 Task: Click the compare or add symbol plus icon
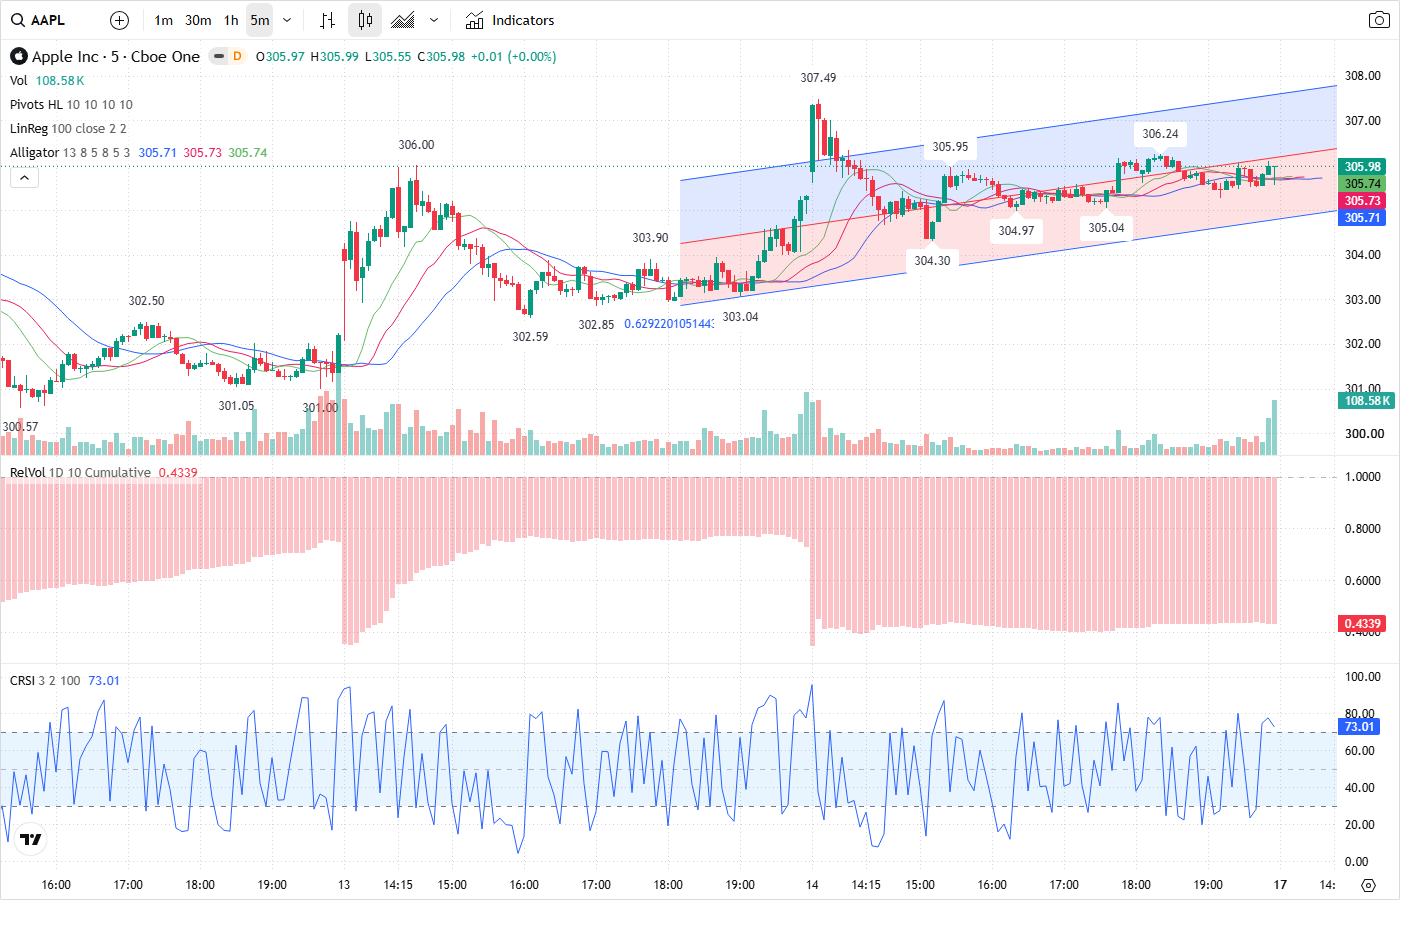pos(119,20)
